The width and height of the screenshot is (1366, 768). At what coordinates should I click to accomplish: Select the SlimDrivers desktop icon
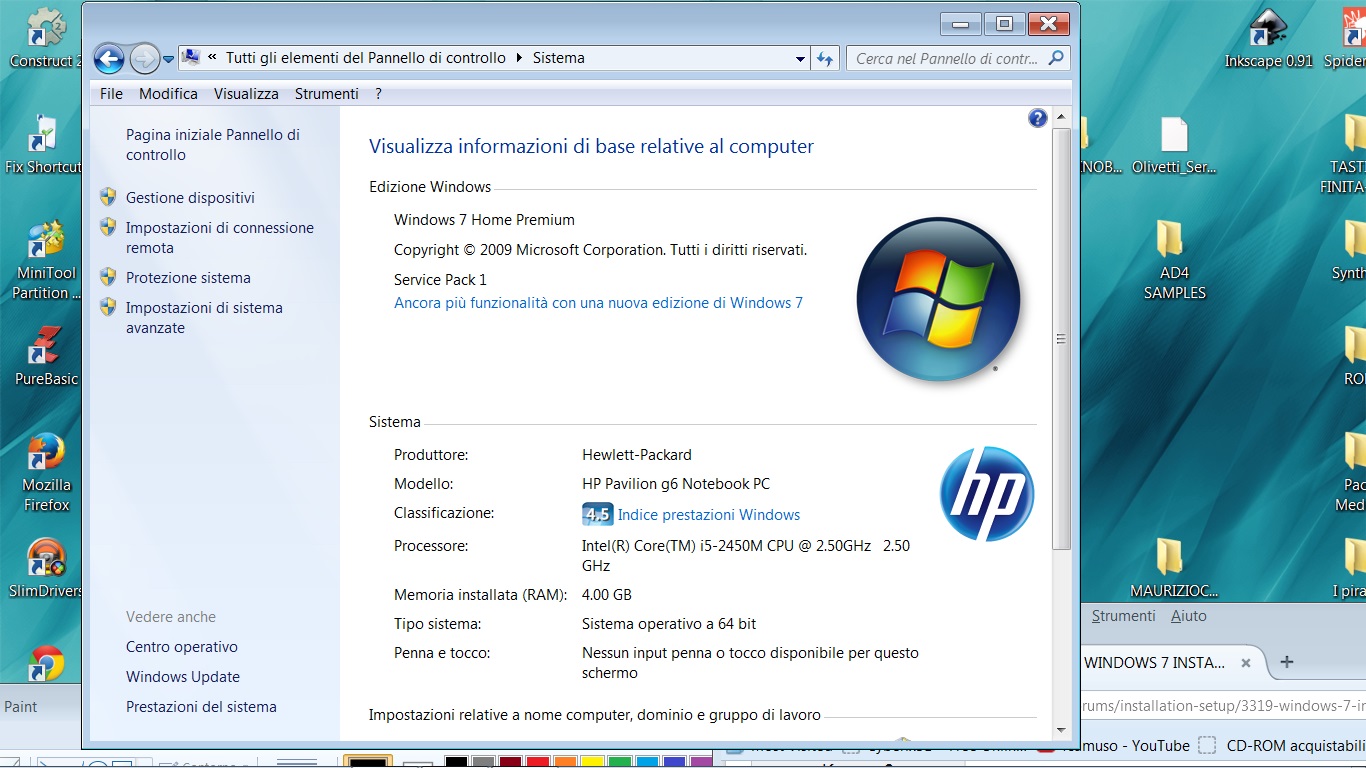point(46,569)
